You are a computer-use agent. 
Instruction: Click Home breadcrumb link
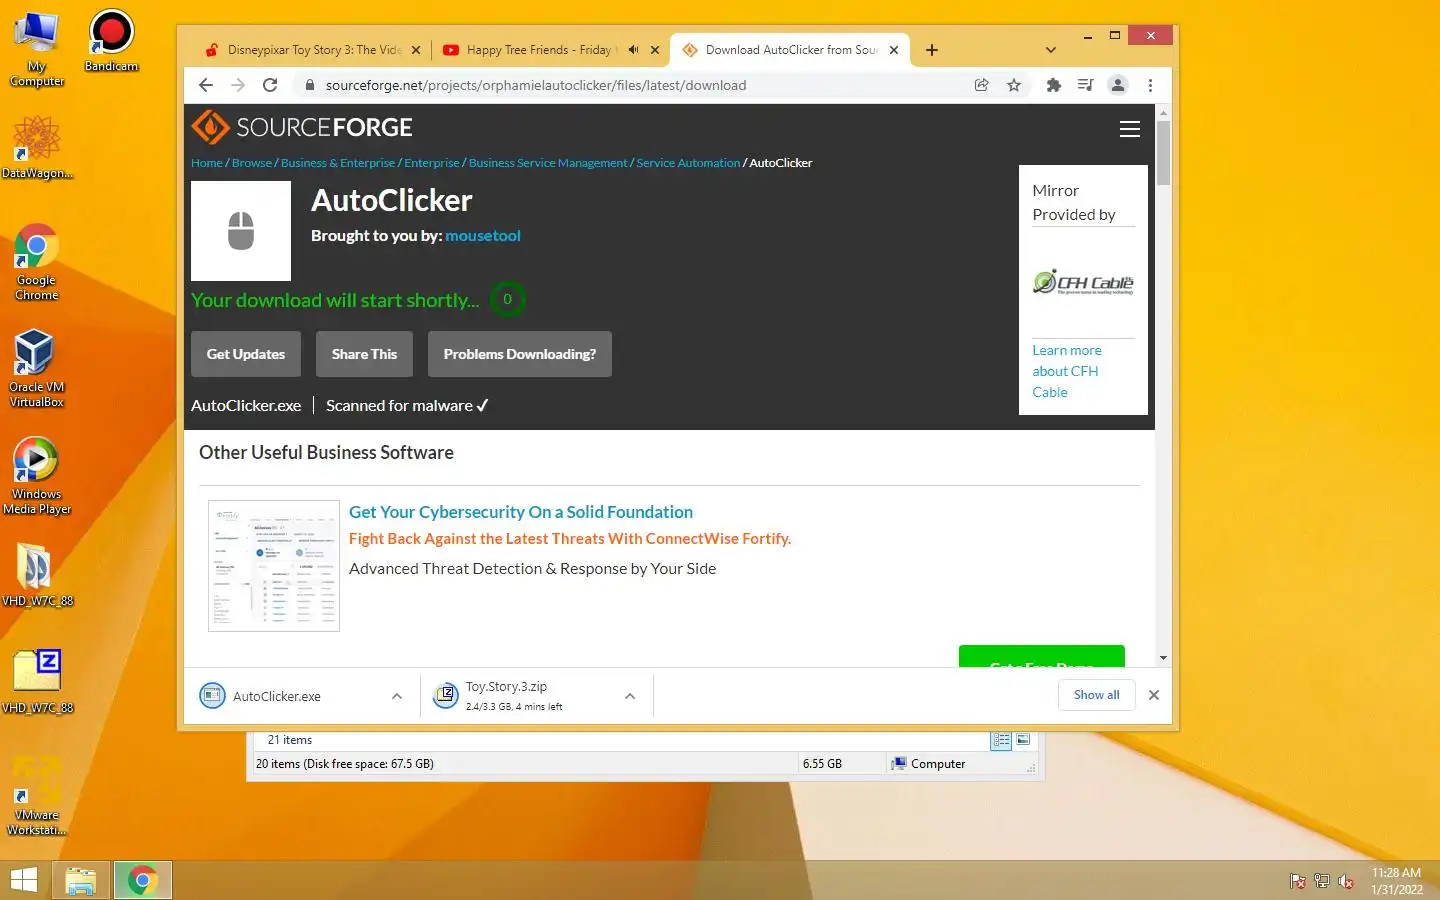click(207, 163)
